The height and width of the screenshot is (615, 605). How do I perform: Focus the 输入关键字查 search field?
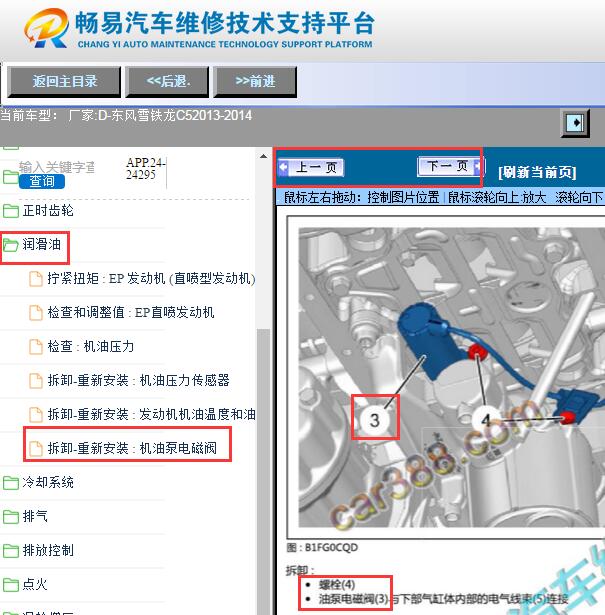[x=57, y=167]
